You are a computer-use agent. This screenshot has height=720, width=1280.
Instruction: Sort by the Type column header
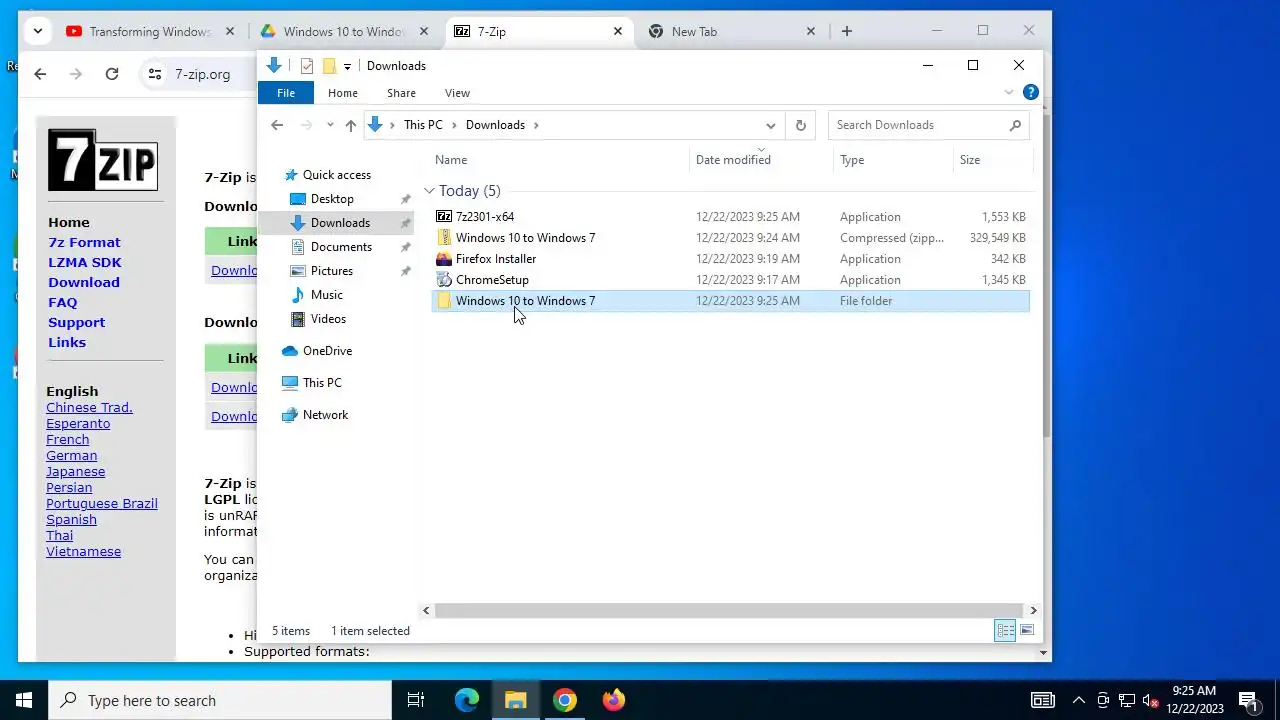pyautogui.click(x=893, y=160)
